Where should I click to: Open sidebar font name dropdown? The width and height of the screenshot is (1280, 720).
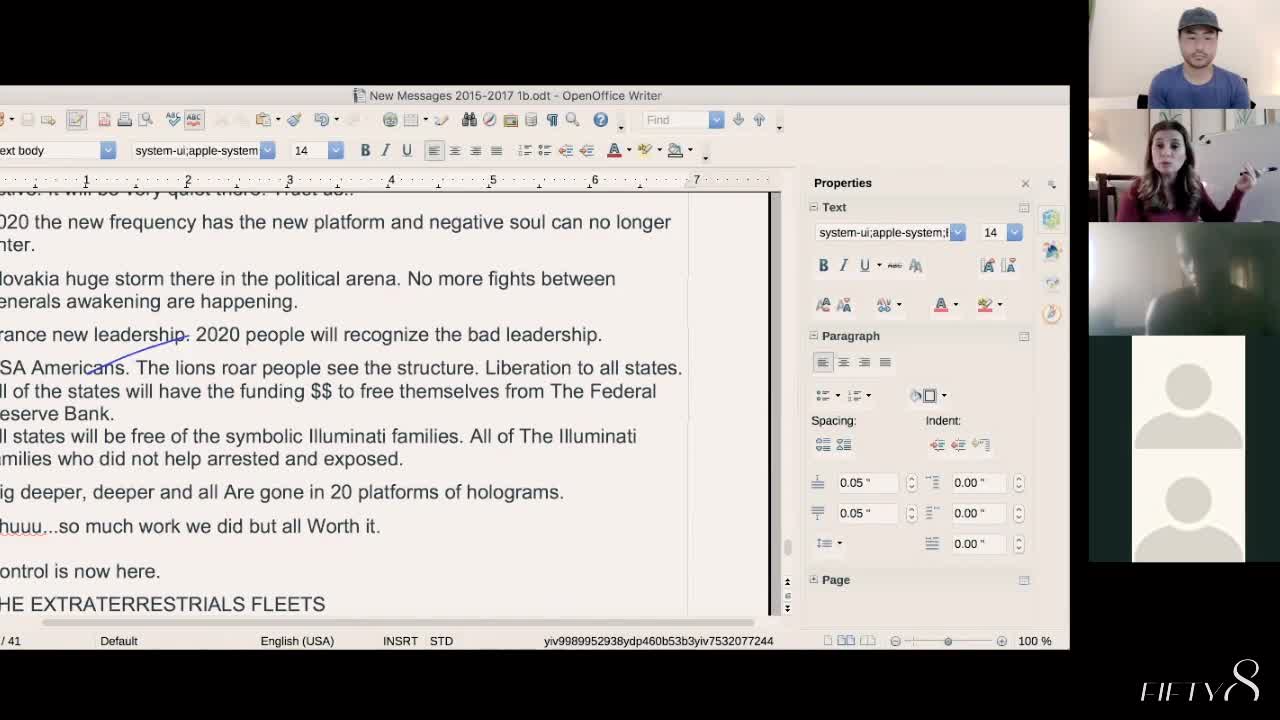[958, 232]
